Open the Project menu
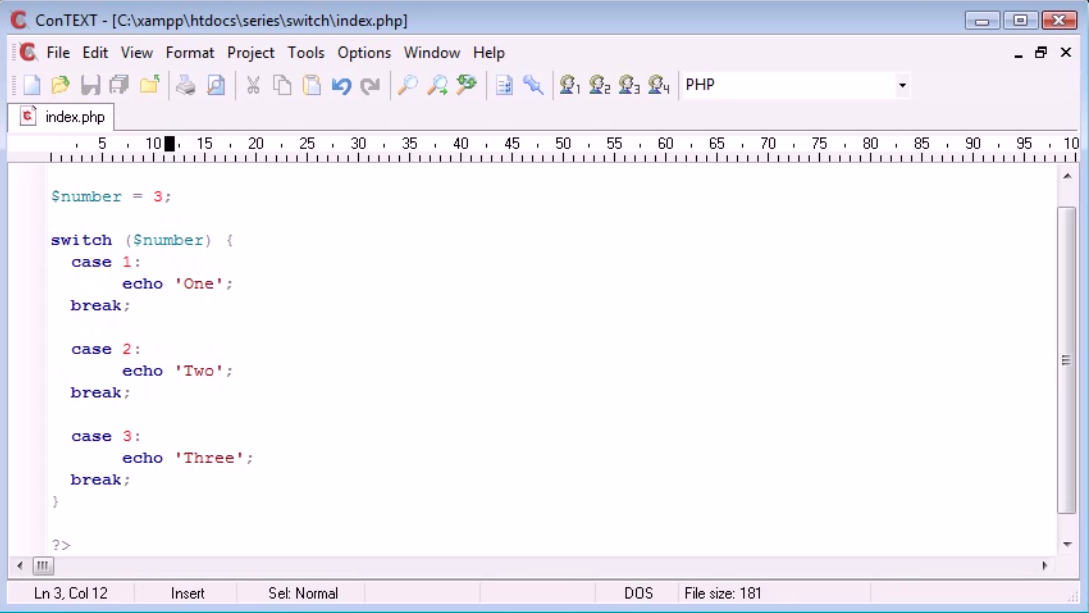Screen dimensions: 1089x613 point(251,53)
